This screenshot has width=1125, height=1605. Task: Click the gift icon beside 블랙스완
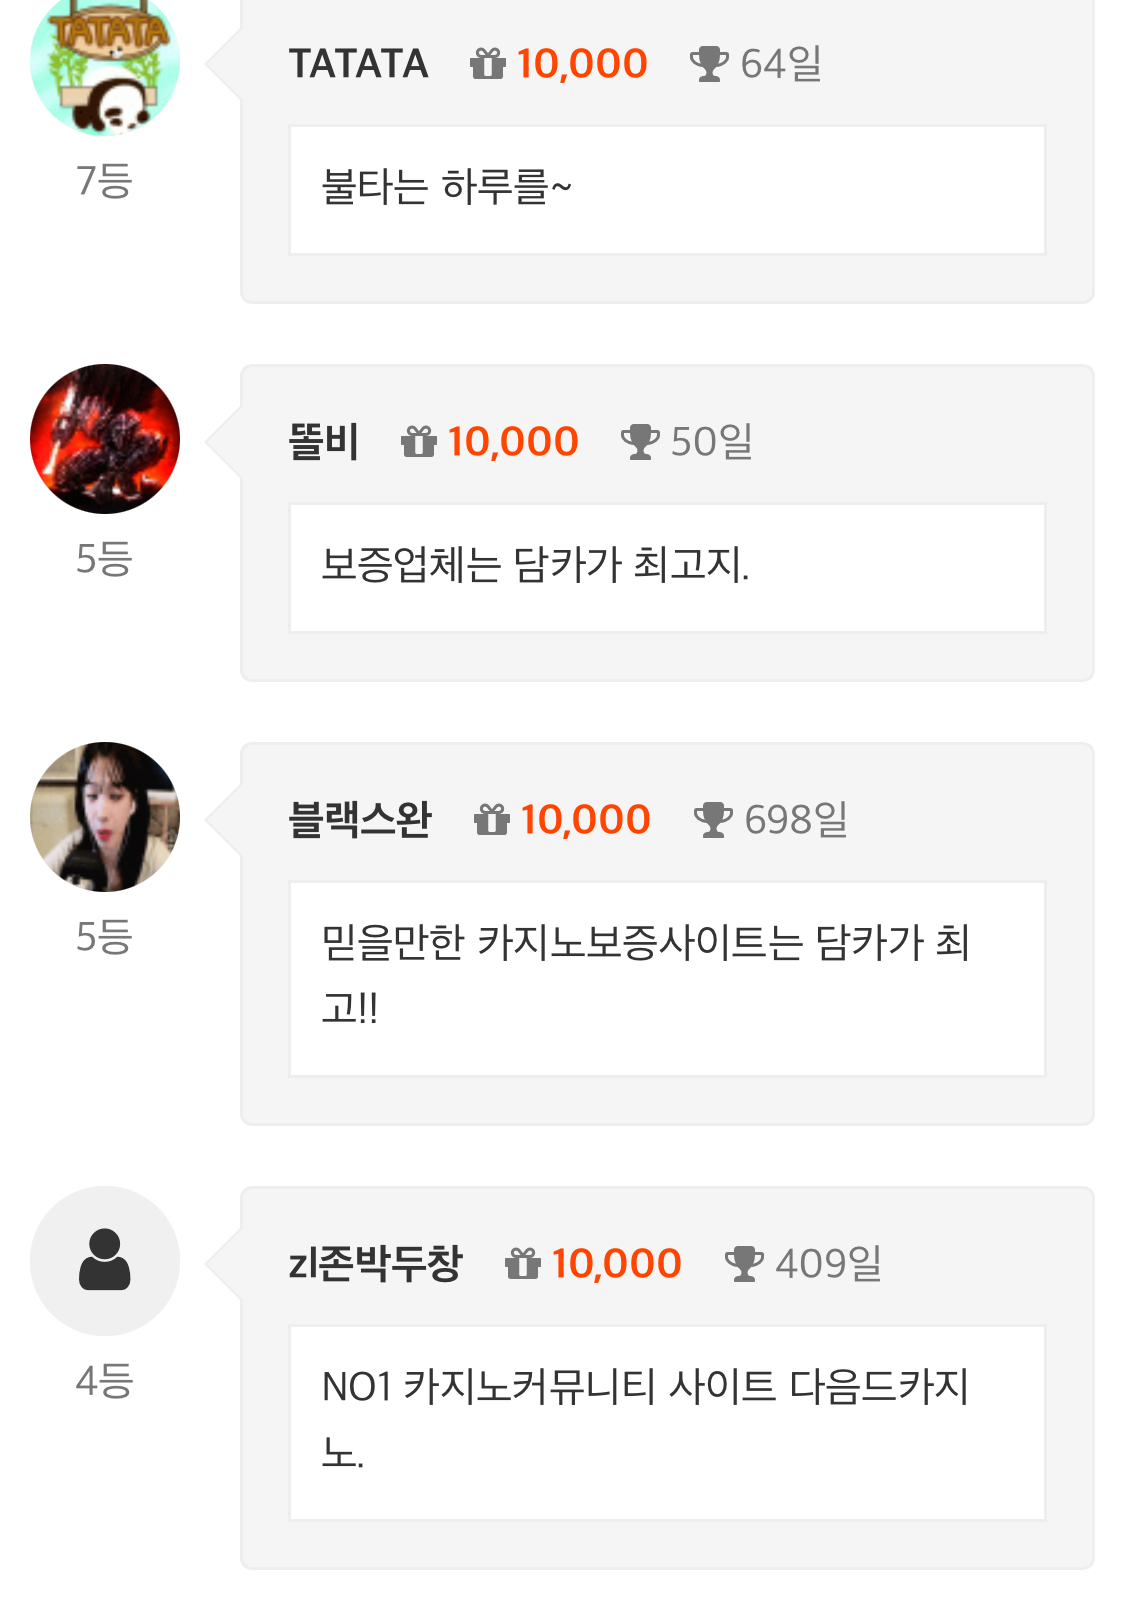[492, 820]
